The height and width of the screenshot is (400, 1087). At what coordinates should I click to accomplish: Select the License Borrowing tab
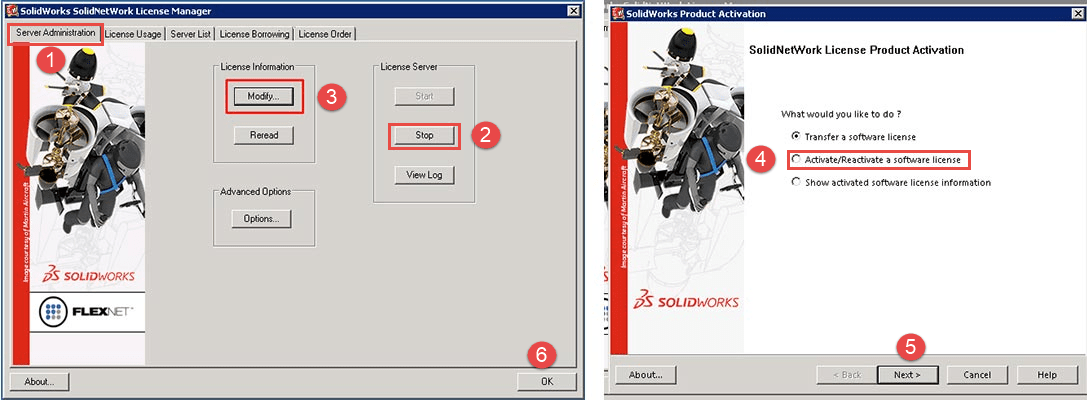point(254,34)
